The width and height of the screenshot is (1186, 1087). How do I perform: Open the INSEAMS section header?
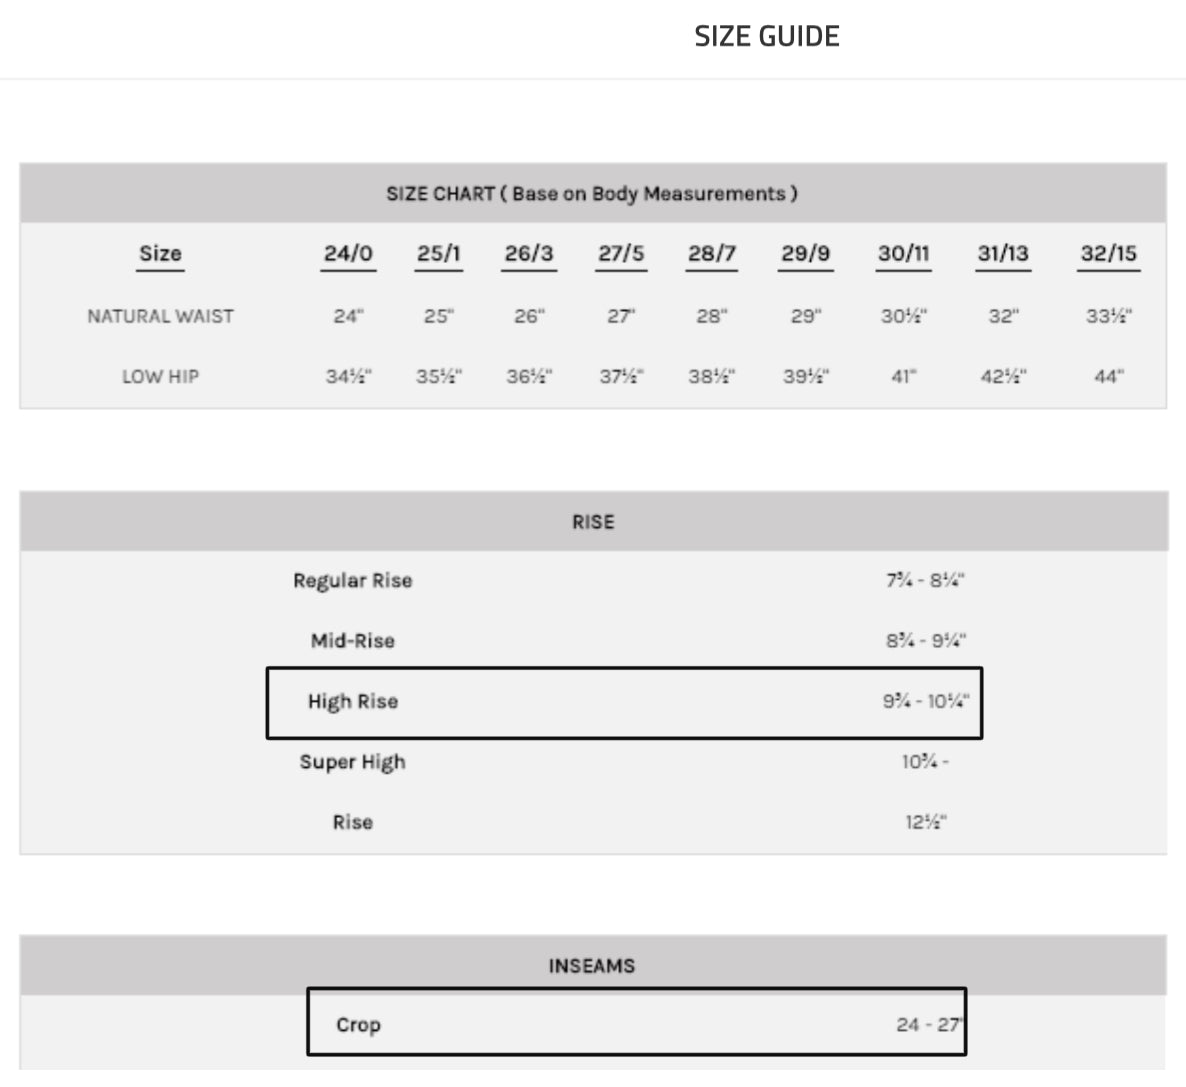(592, 965)
